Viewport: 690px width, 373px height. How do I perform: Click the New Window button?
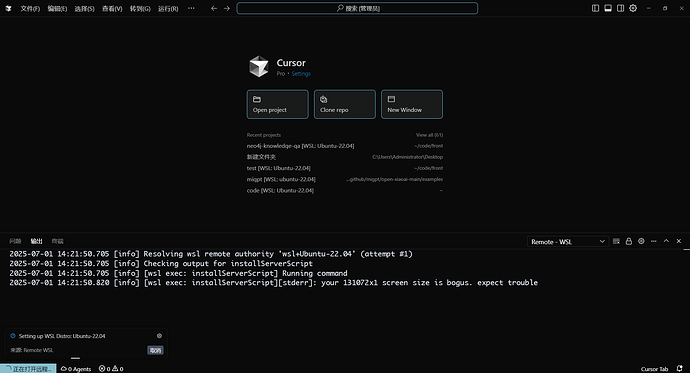tap(412, 104)
